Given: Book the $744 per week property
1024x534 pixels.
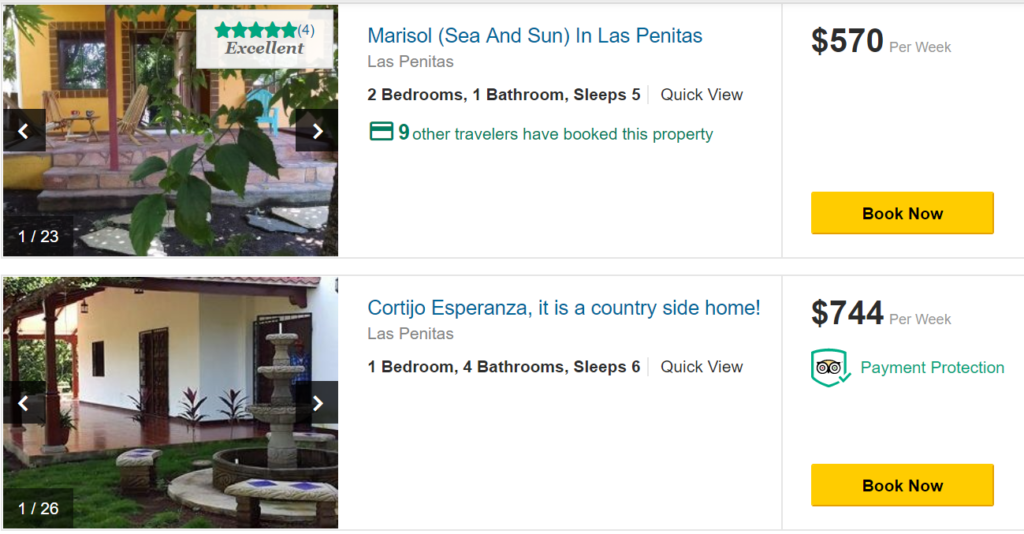Looking at the screenshot, I should [x=902, y=485].
